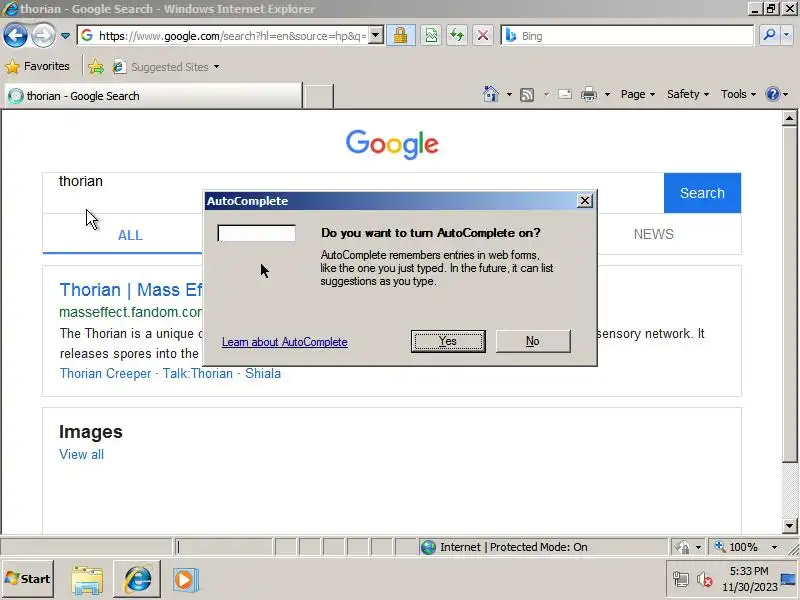Select the ALL results tab

(x=130, y=235)
